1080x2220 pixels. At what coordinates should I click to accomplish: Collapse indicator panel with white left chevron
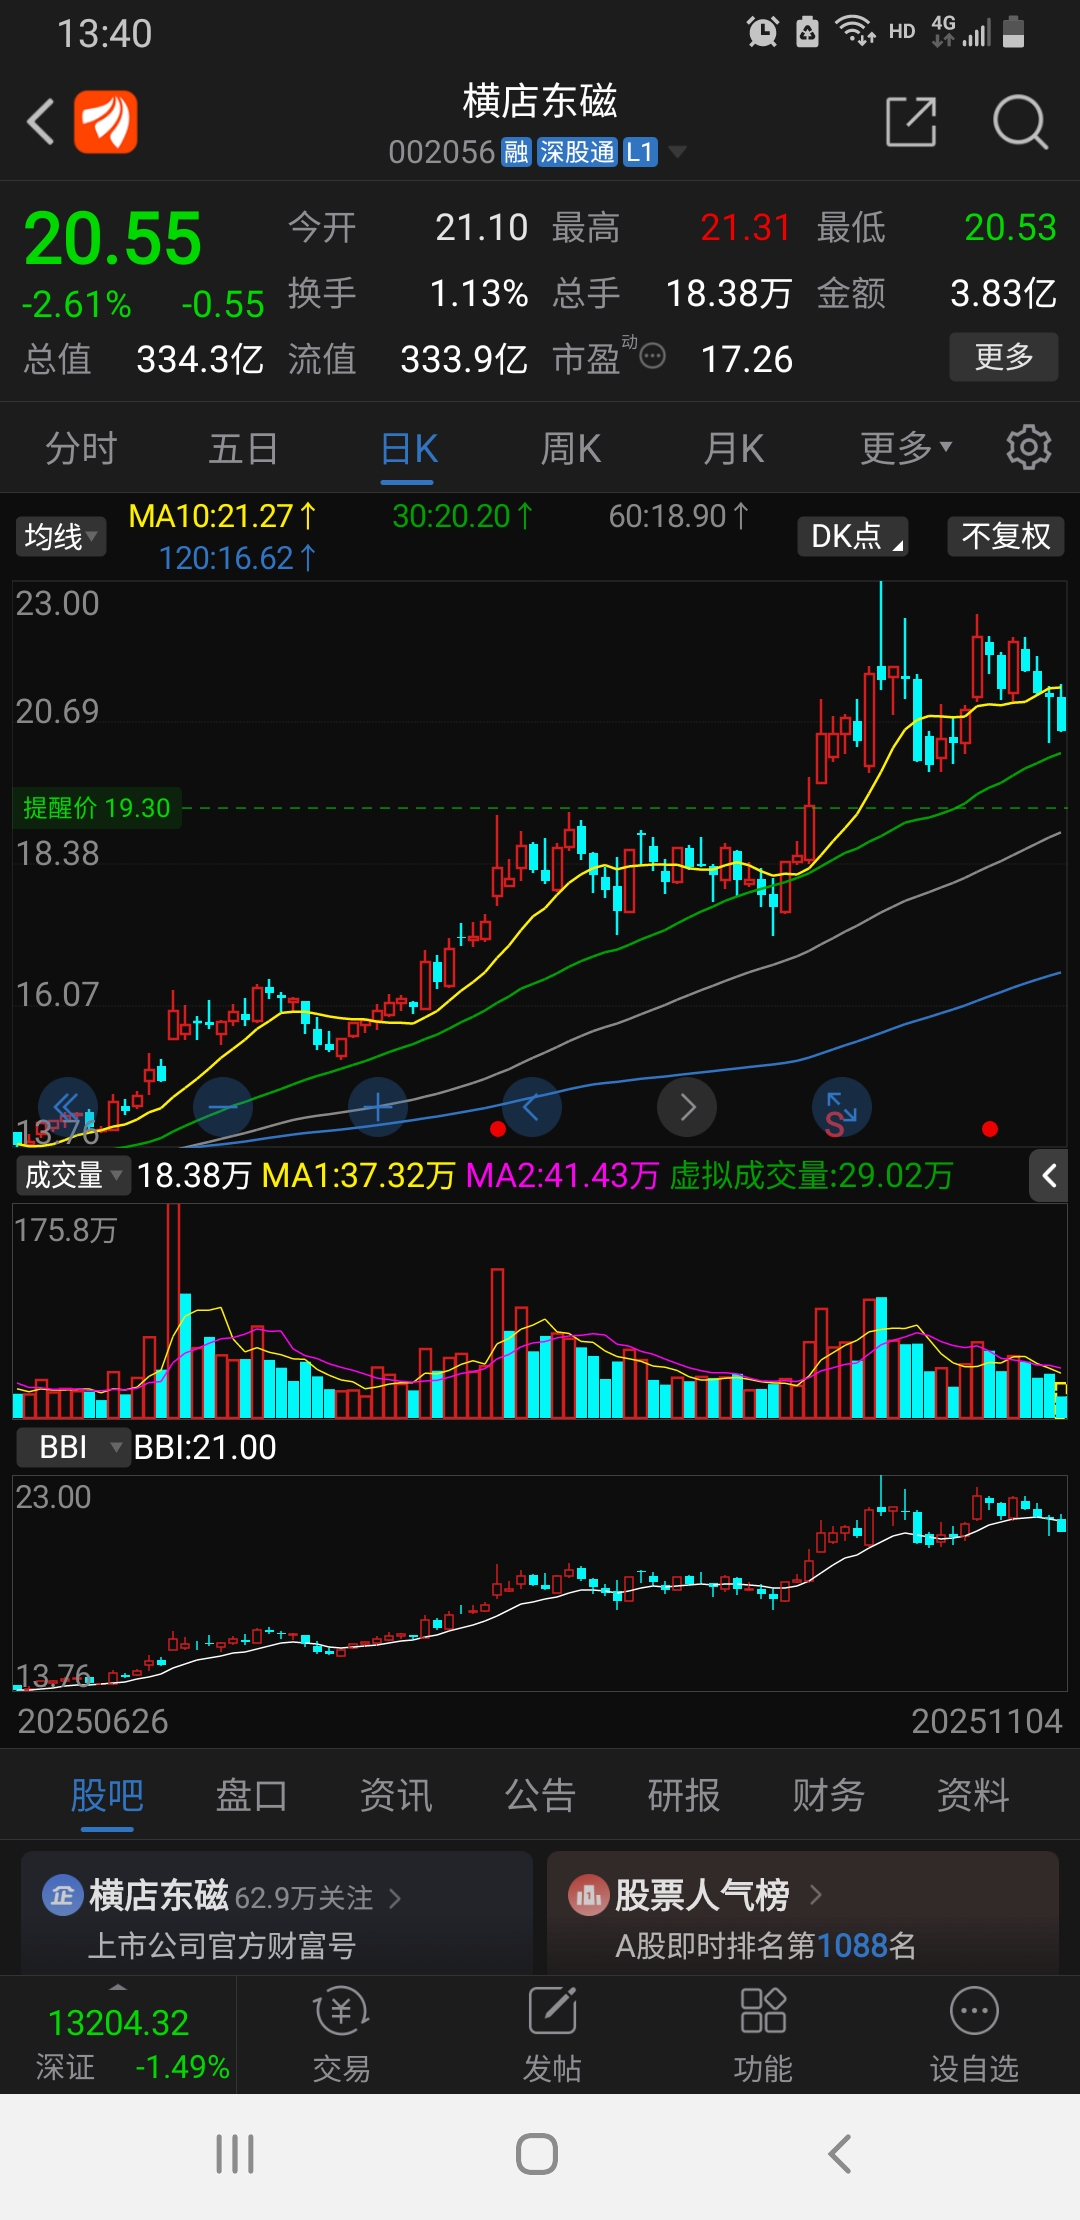(x=1049, y=1175)
